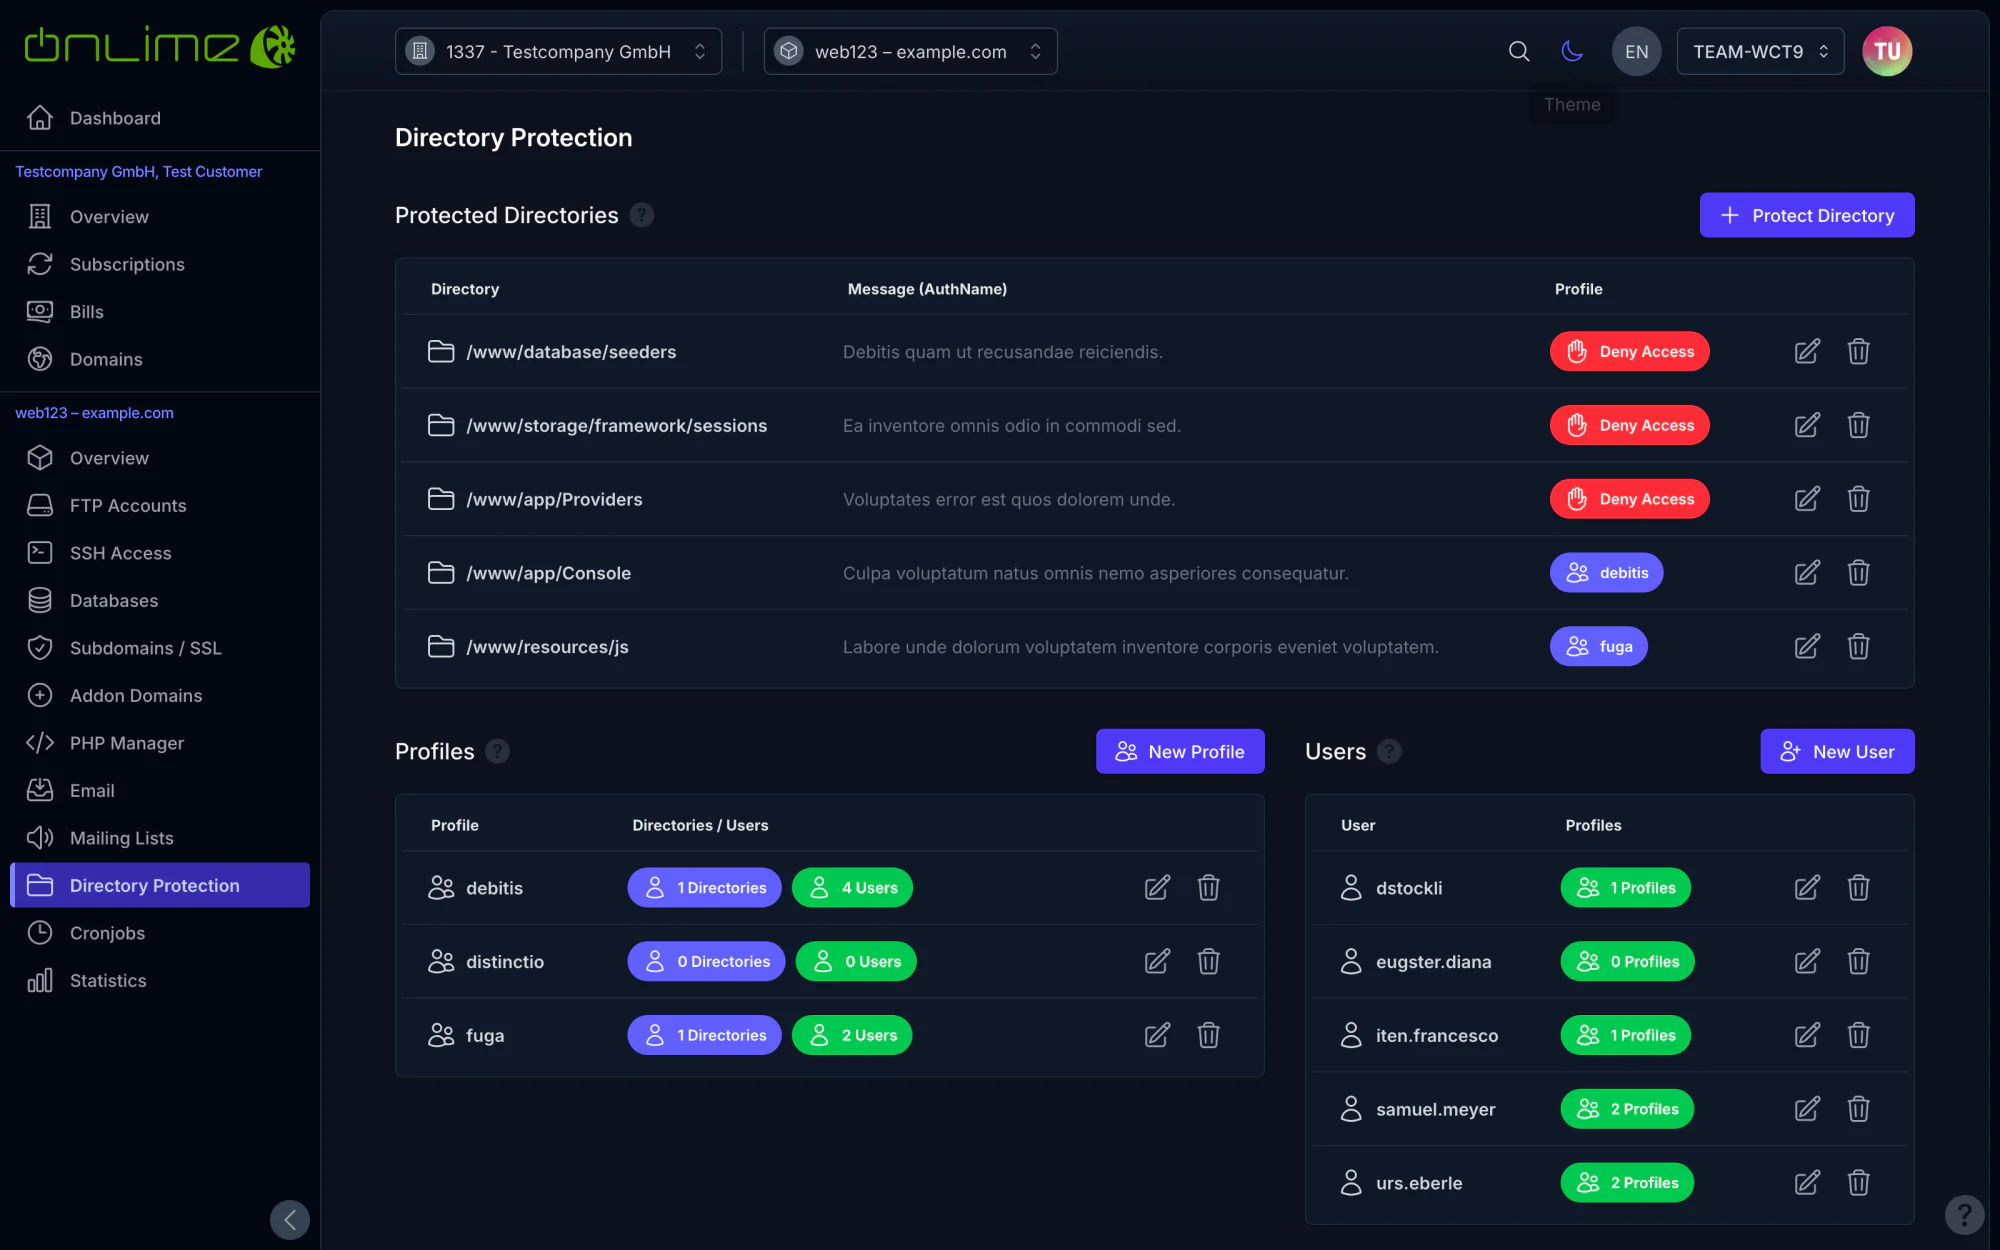
Task: Delete the distinctio profile
Action: 1208,961
